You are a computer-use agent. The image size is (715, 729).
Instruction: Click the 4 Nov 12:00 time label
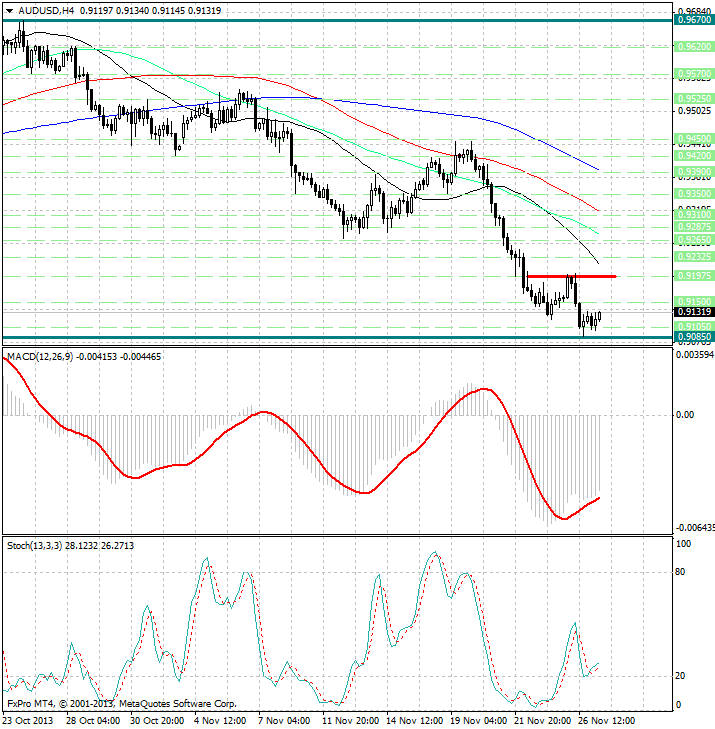pyautogui.click(x=220, y=721)
